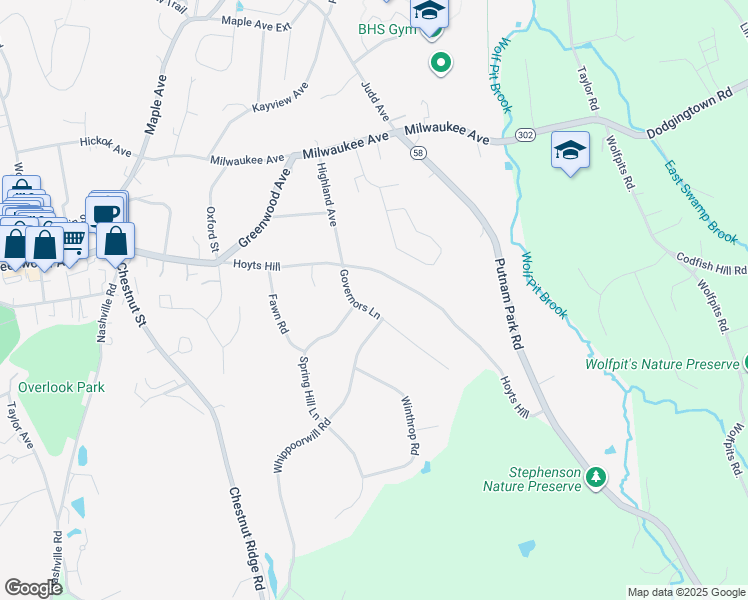Select the shopping bag marker on Chestnut St
This screenshot has width=748, height=600.
115,242
